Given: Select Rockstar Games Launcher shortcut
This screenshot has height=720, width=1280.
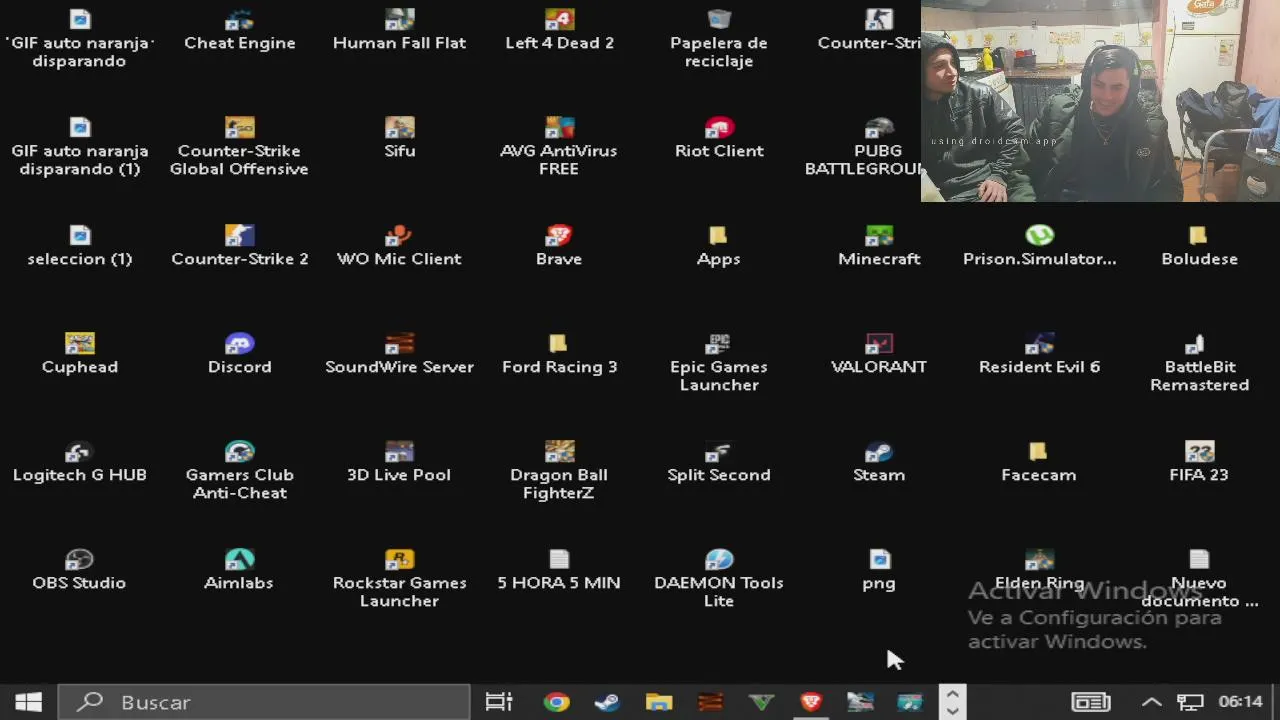Looking at the screenshot, I should [x=399, y=579].
